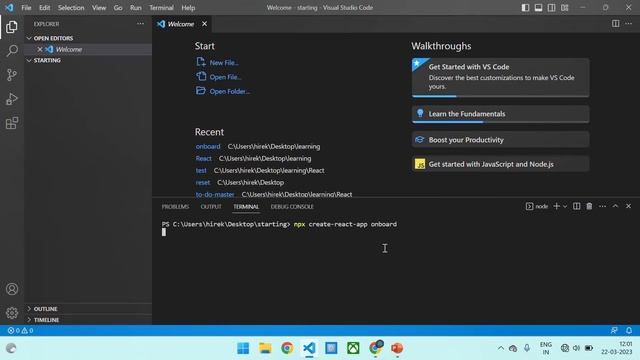The image size is (640, 360).
Task: Collapse the STARTING folder section
Action: 88,60
